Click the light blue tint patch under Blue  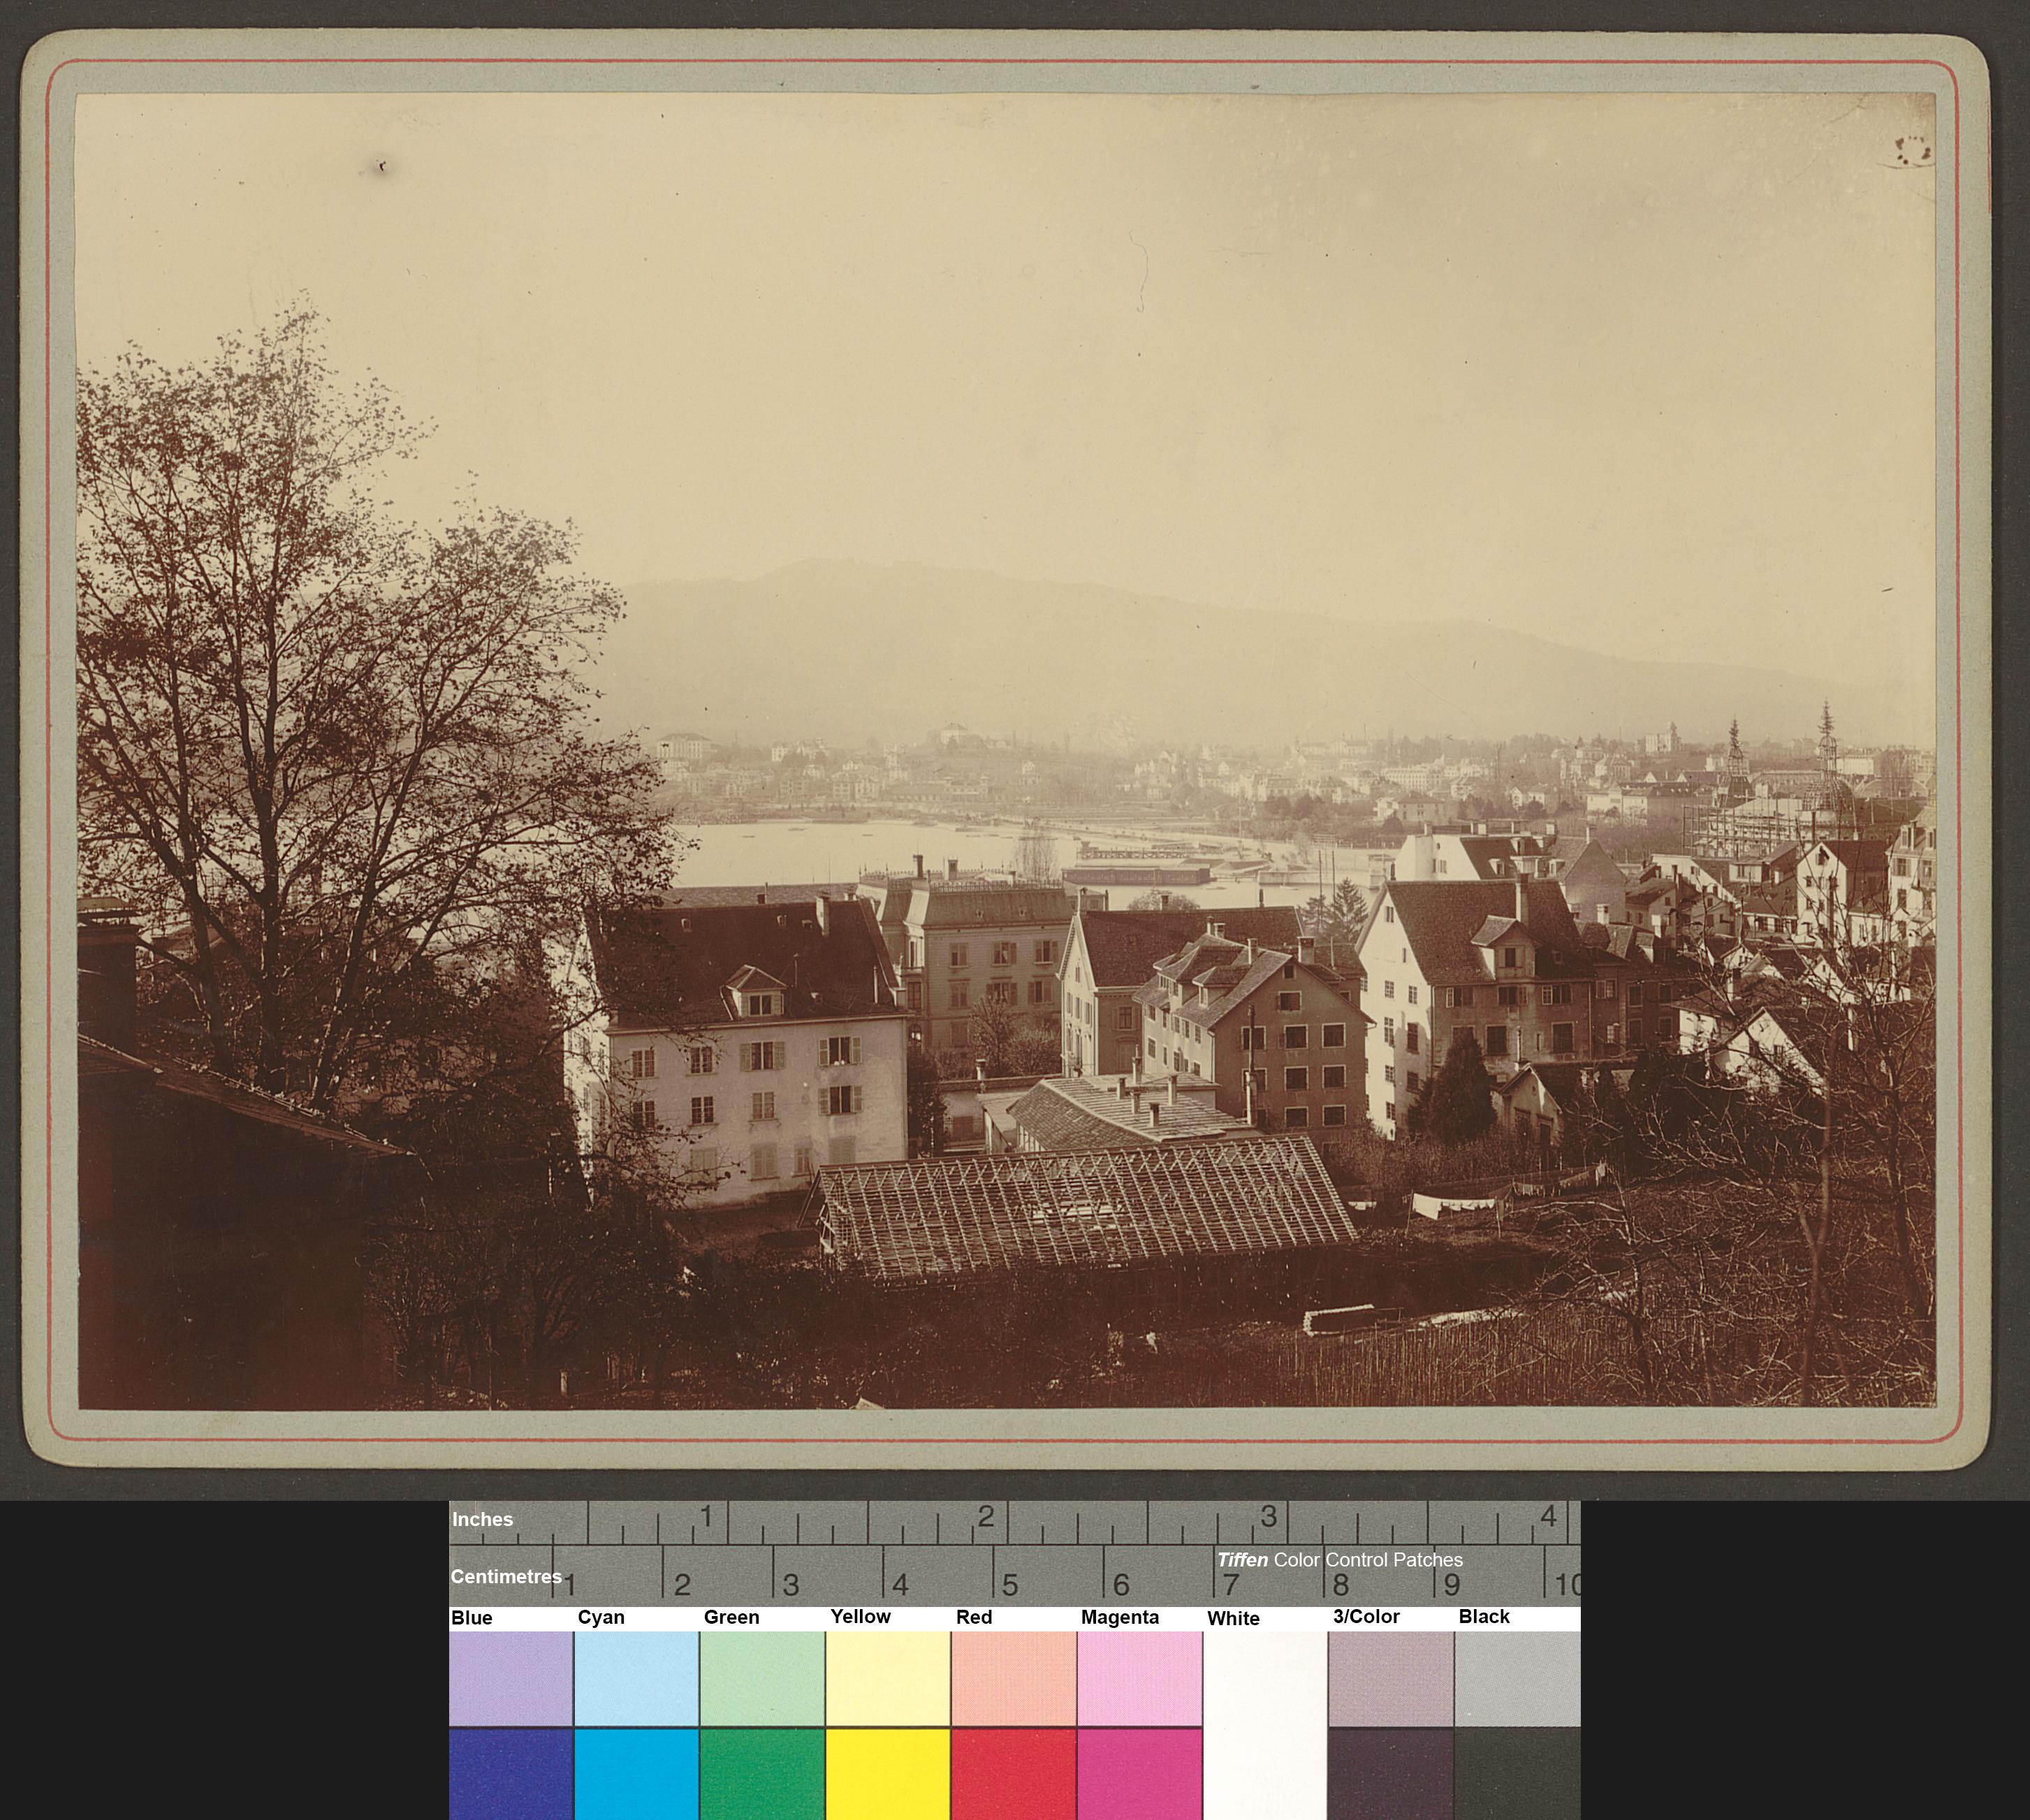(x=511, y=1678)
